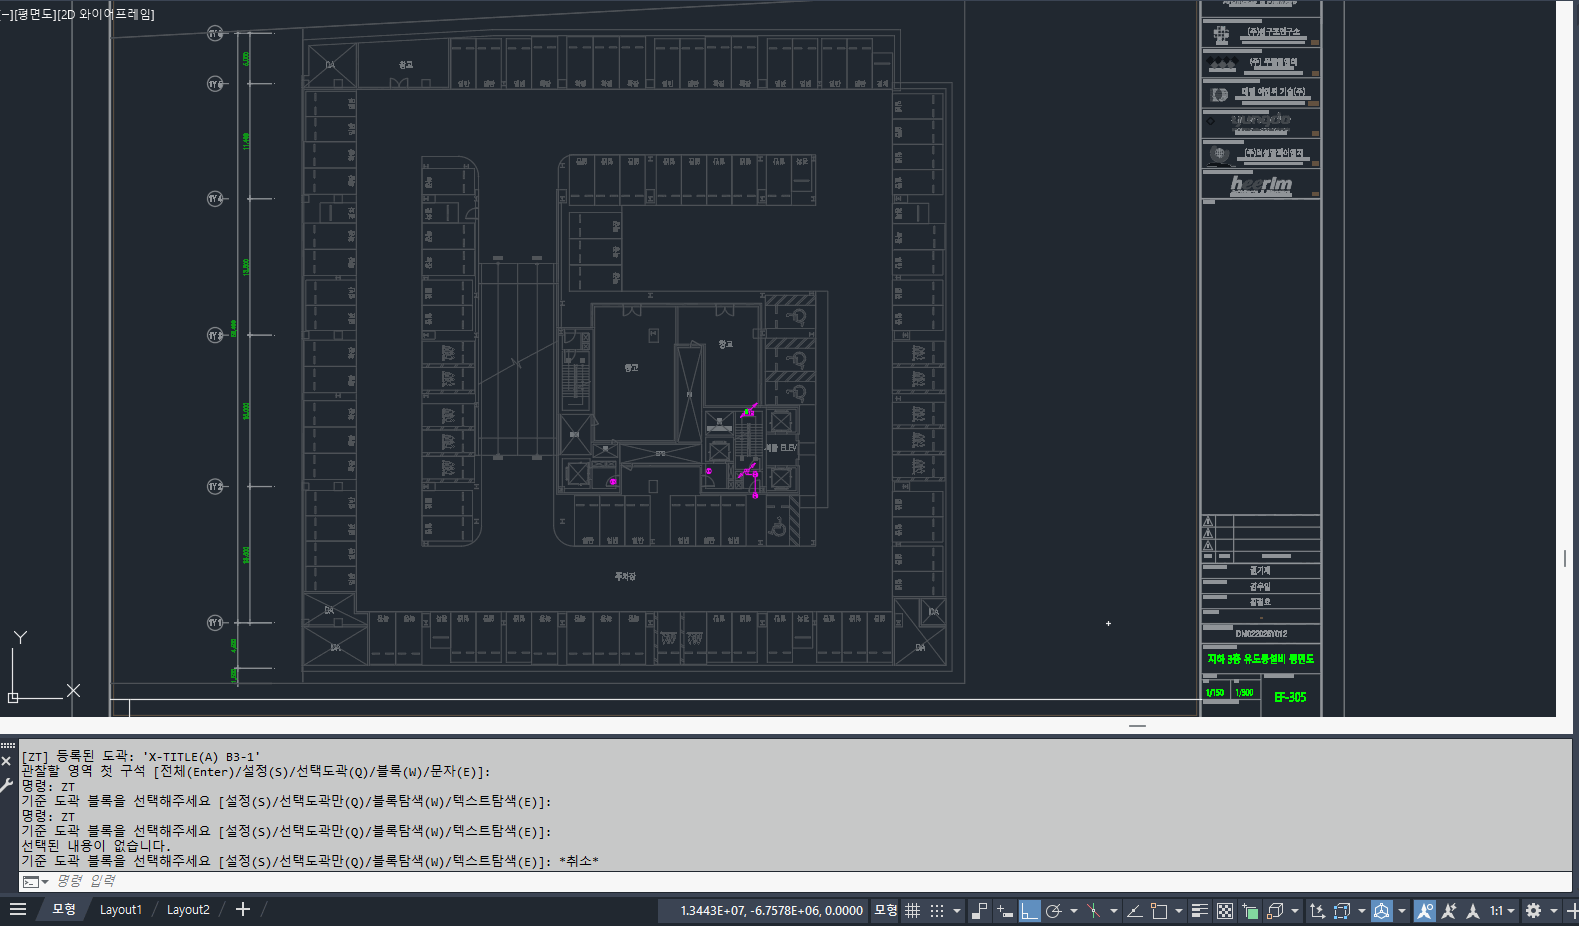Switch to the 모형 model tab
1579x926 pixels.
pyautogui.click(x=64, y=910)
